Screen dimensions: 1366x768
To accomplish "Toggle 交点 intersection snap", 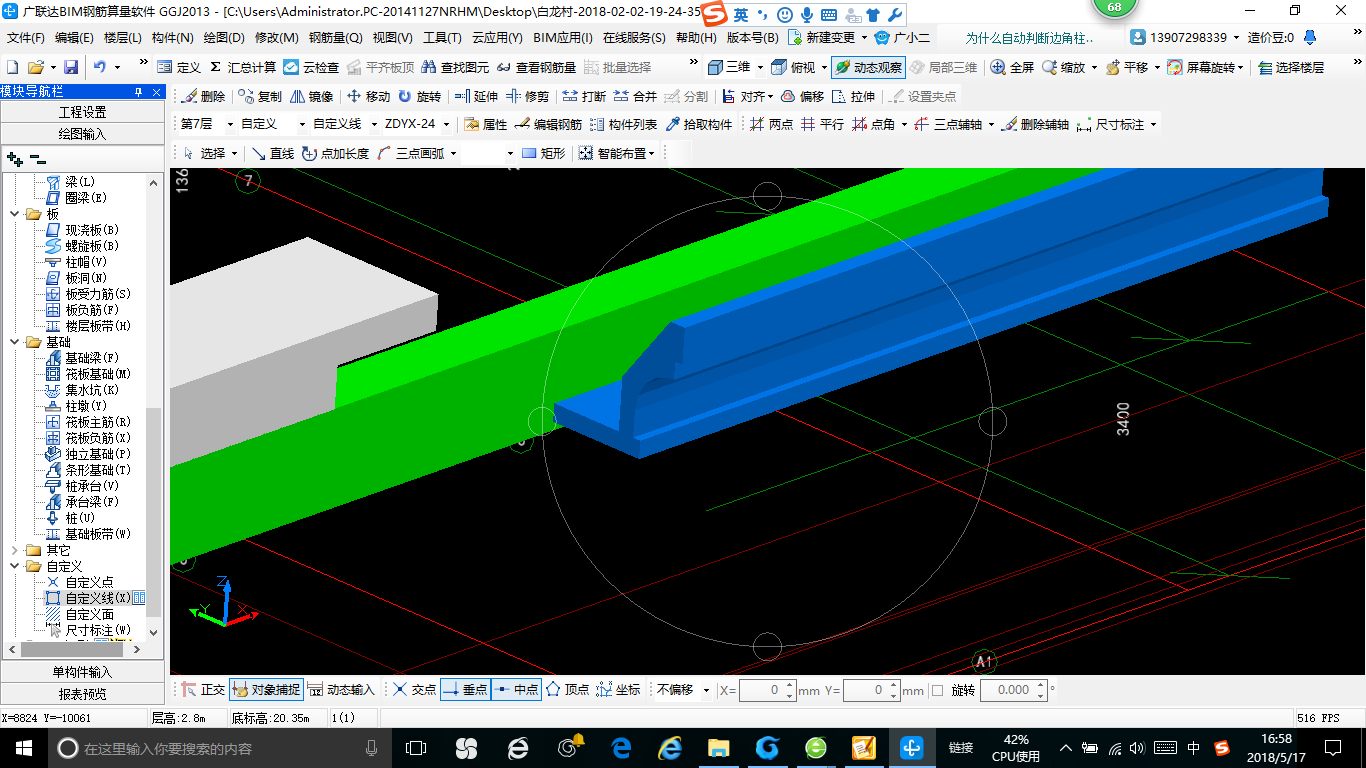I will tap(415, 690).
